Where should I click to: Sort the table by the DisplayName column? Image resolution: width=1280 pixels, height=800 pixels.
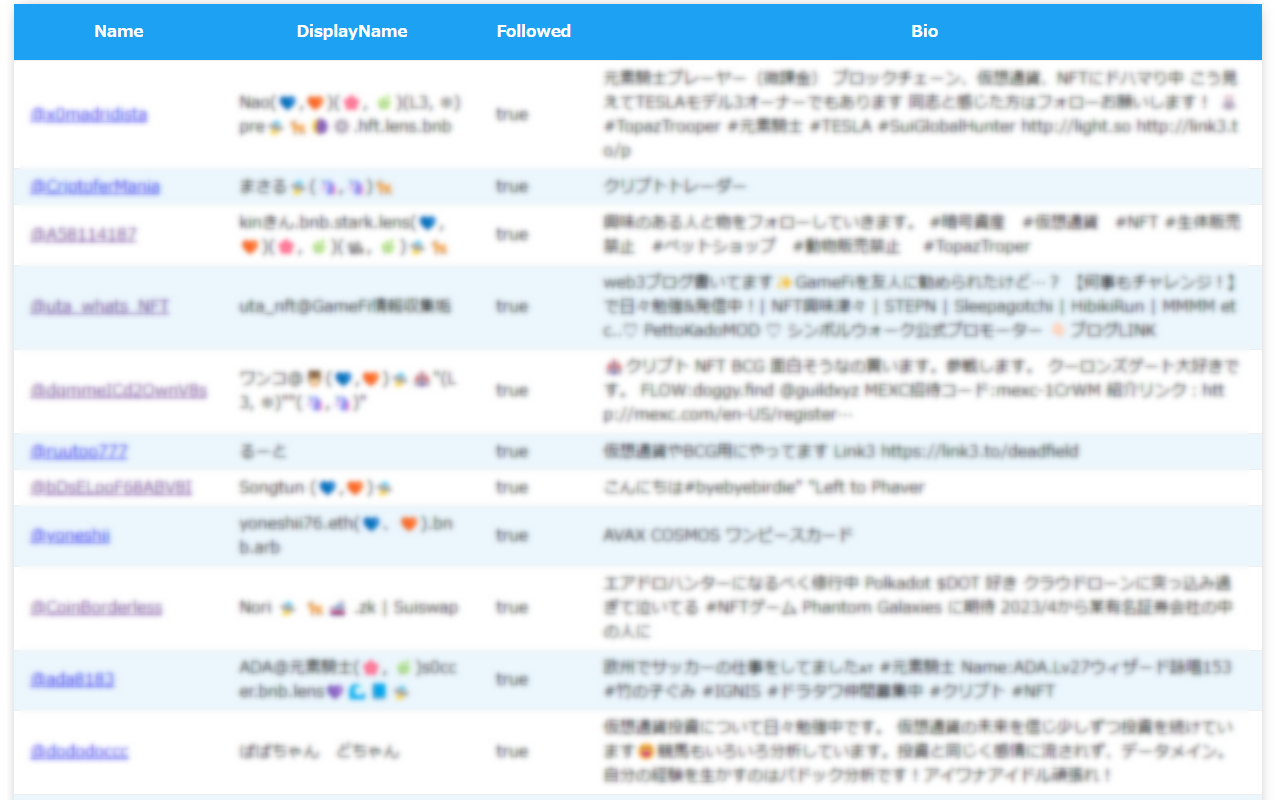click(351, 31)
